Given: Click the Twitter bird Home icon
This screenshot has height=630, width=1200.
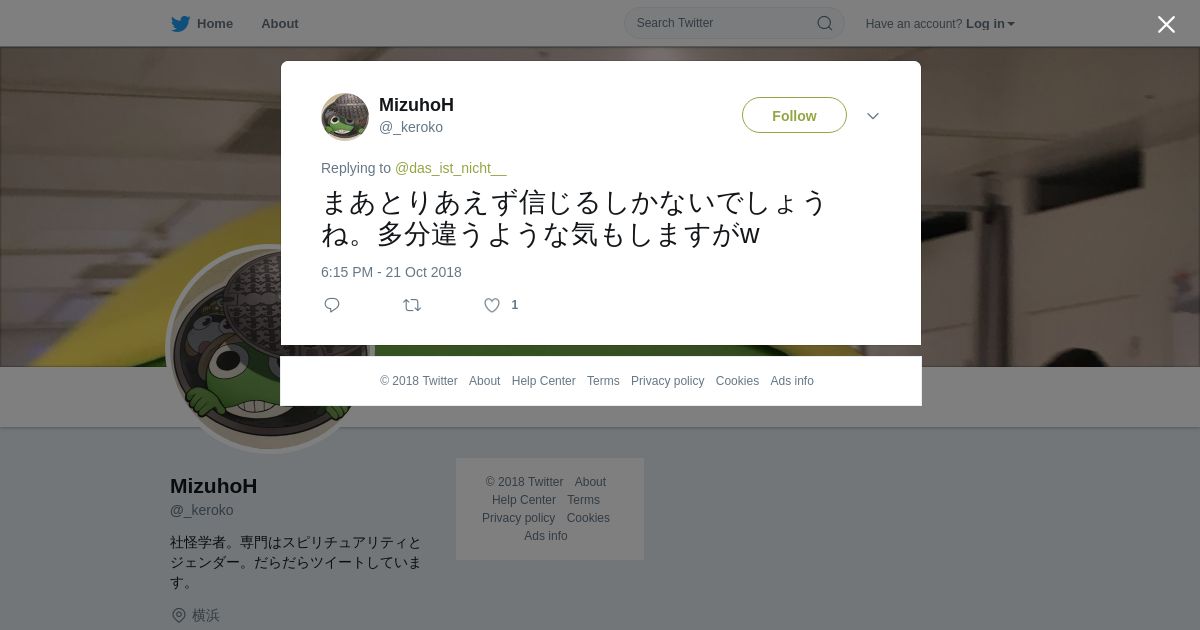Looking at the screenshot, I should pyautogui.click(x=180, y=24).
